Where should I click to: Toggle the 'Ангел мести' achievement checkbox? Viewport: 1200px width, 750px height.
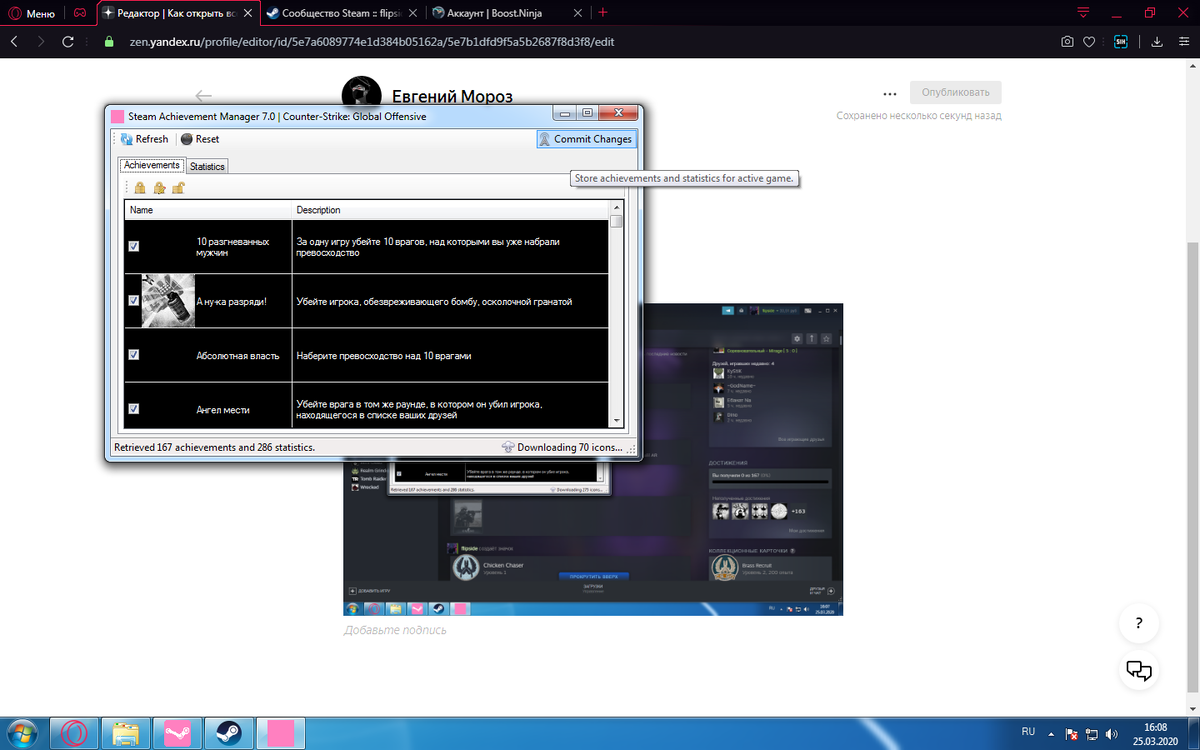[x=134, y=408]
